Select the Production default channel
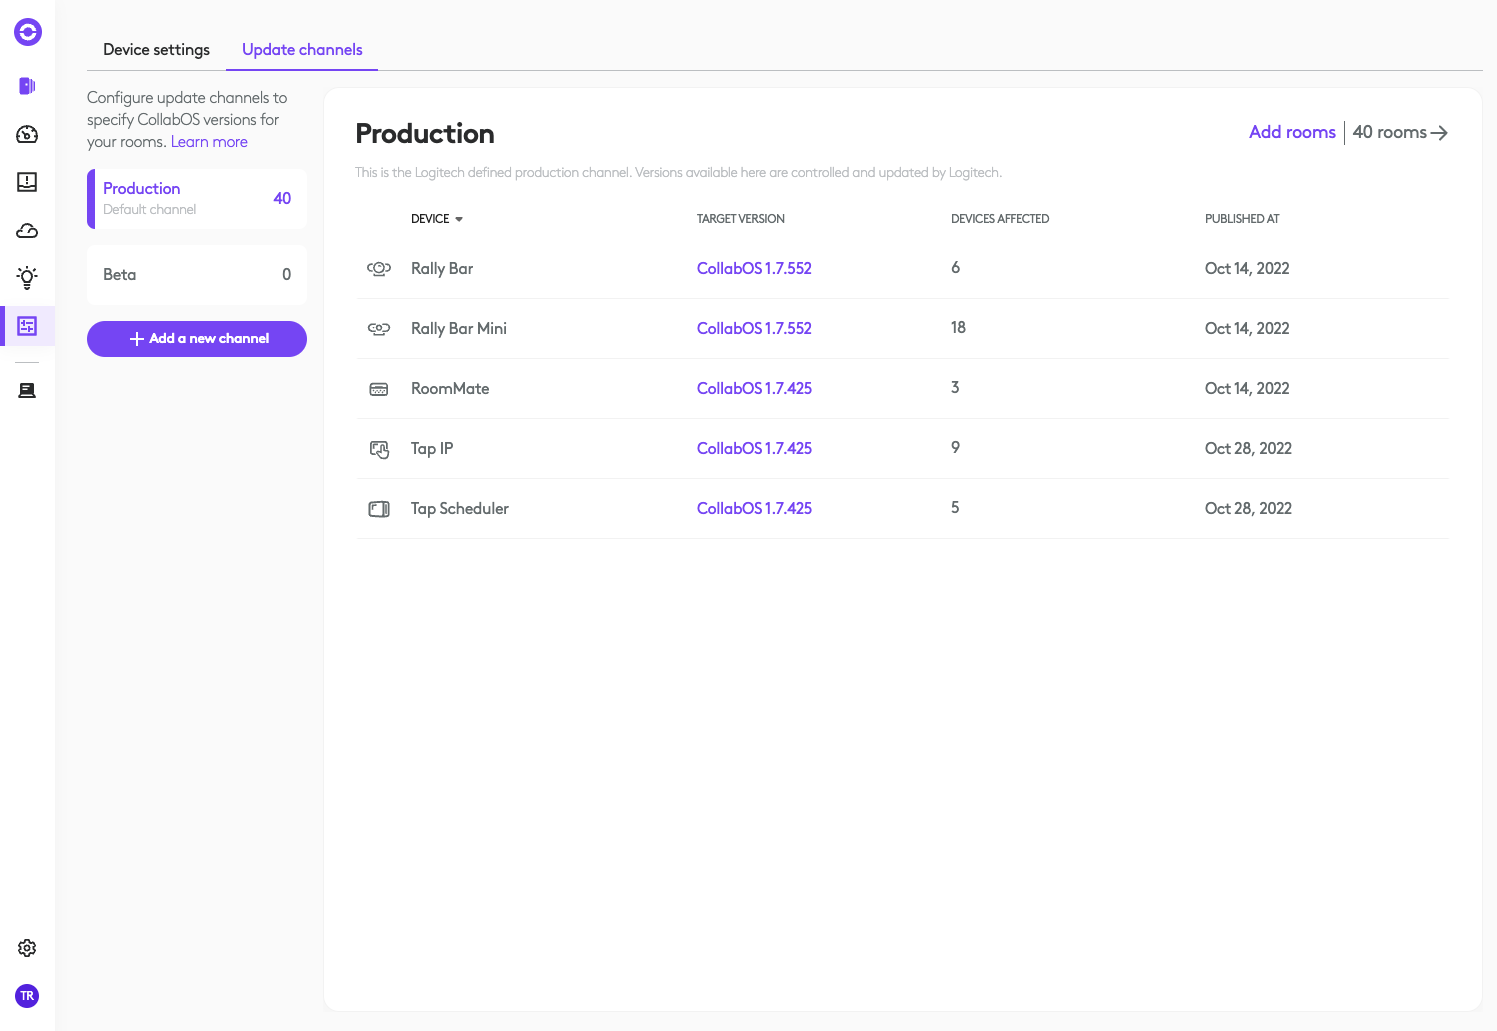The image size is (1497, 1031). pyautogui.click(x=197, y=199)
